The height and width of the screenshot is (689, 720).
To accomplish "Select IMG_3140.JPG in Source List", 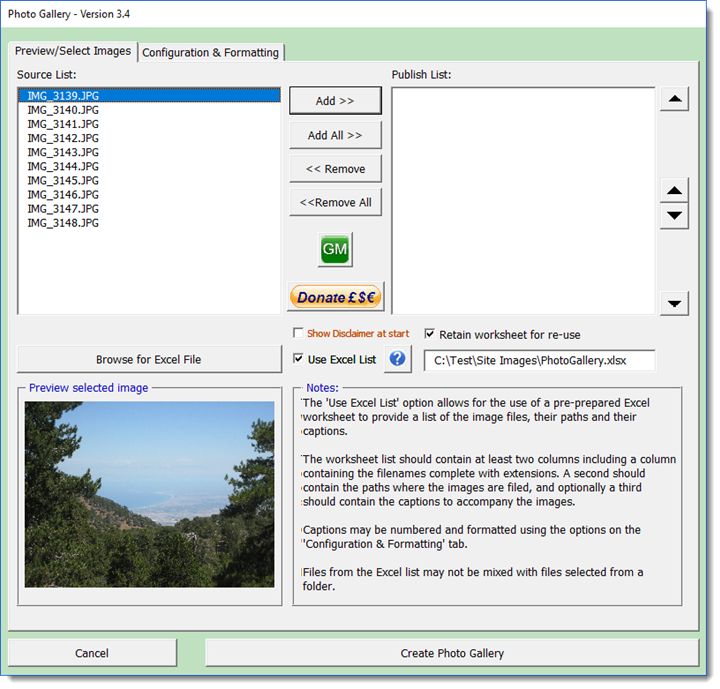I will tap(150, 110).
